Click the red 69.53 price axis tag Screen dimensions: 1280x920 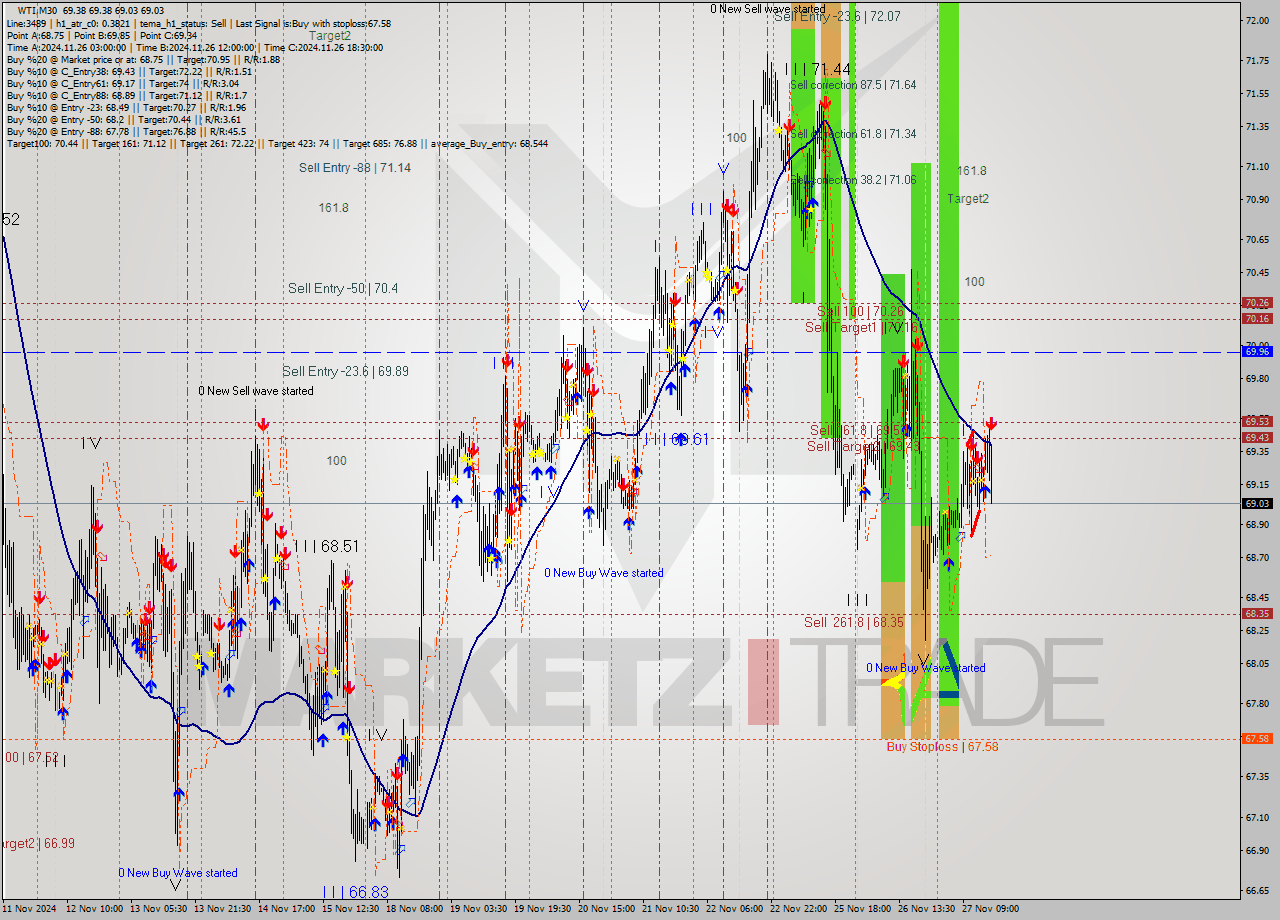[1257, 421]
